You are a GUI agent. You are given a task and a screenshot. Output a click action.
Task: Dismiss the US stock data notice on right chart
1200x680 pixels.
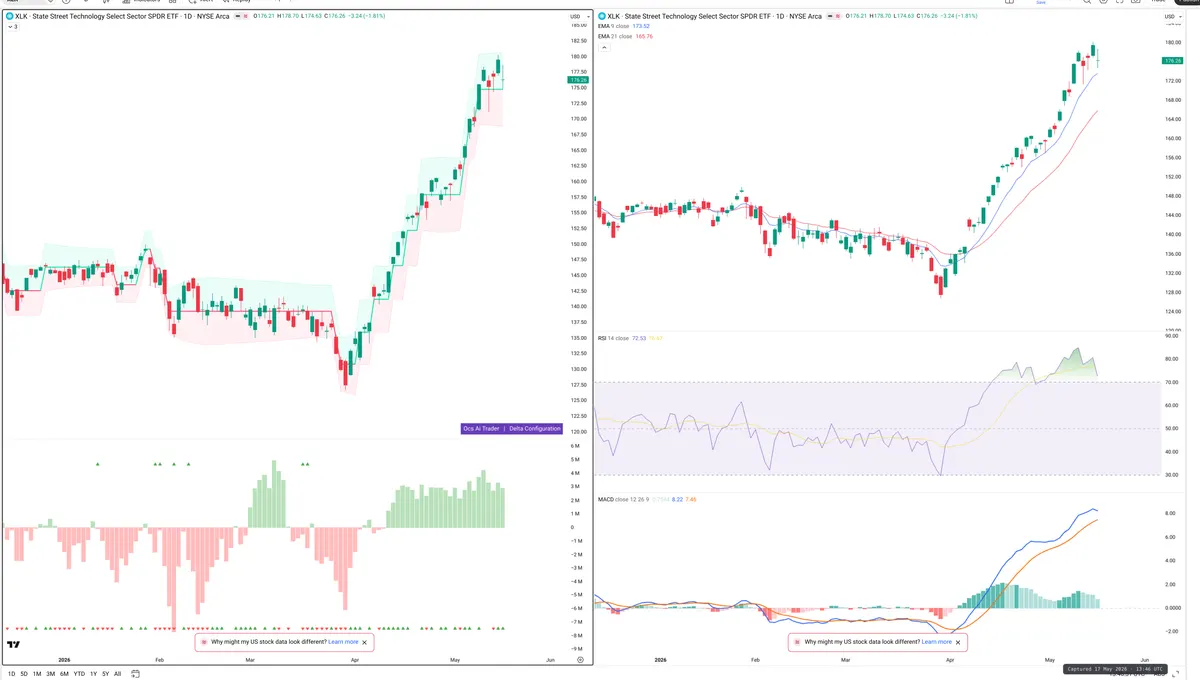tap(959, 642)
